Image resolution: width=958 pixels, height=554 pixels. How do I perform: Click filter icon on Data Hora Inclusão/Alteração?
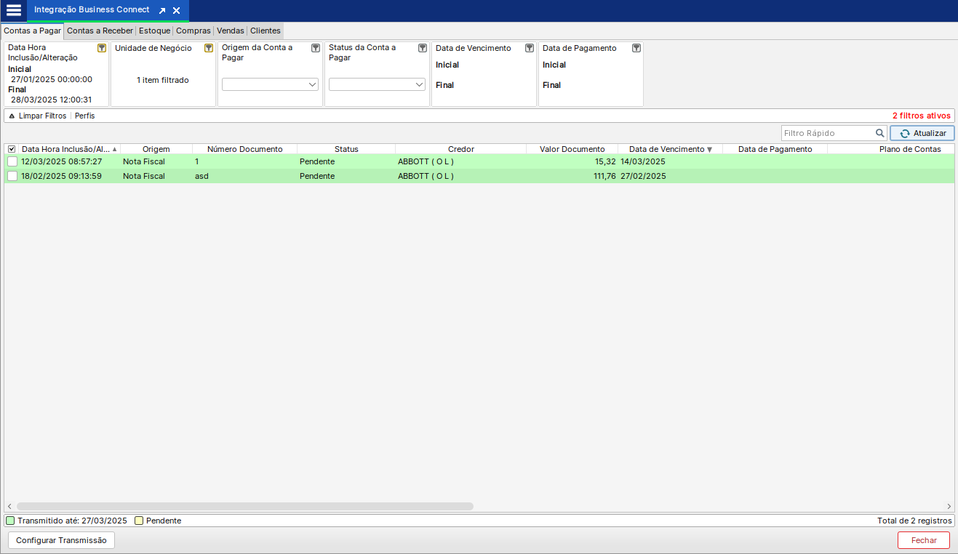coord(102,48)
